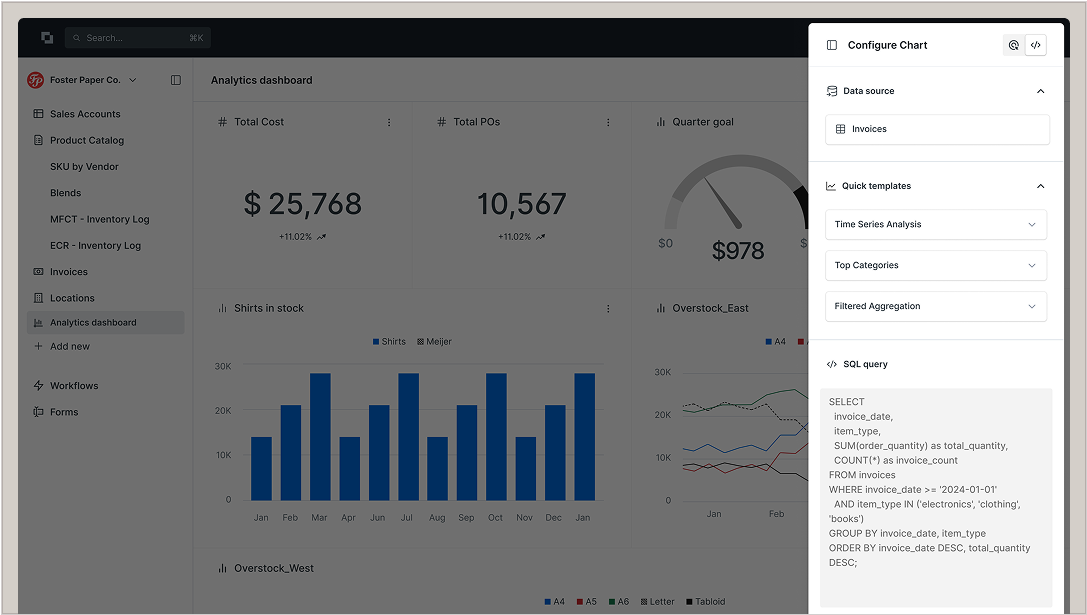Image resolution: width=1087 pixels, height=615 pixels.
Task: Open the Total Cost card options menu
Action: [x=389, y=122]
